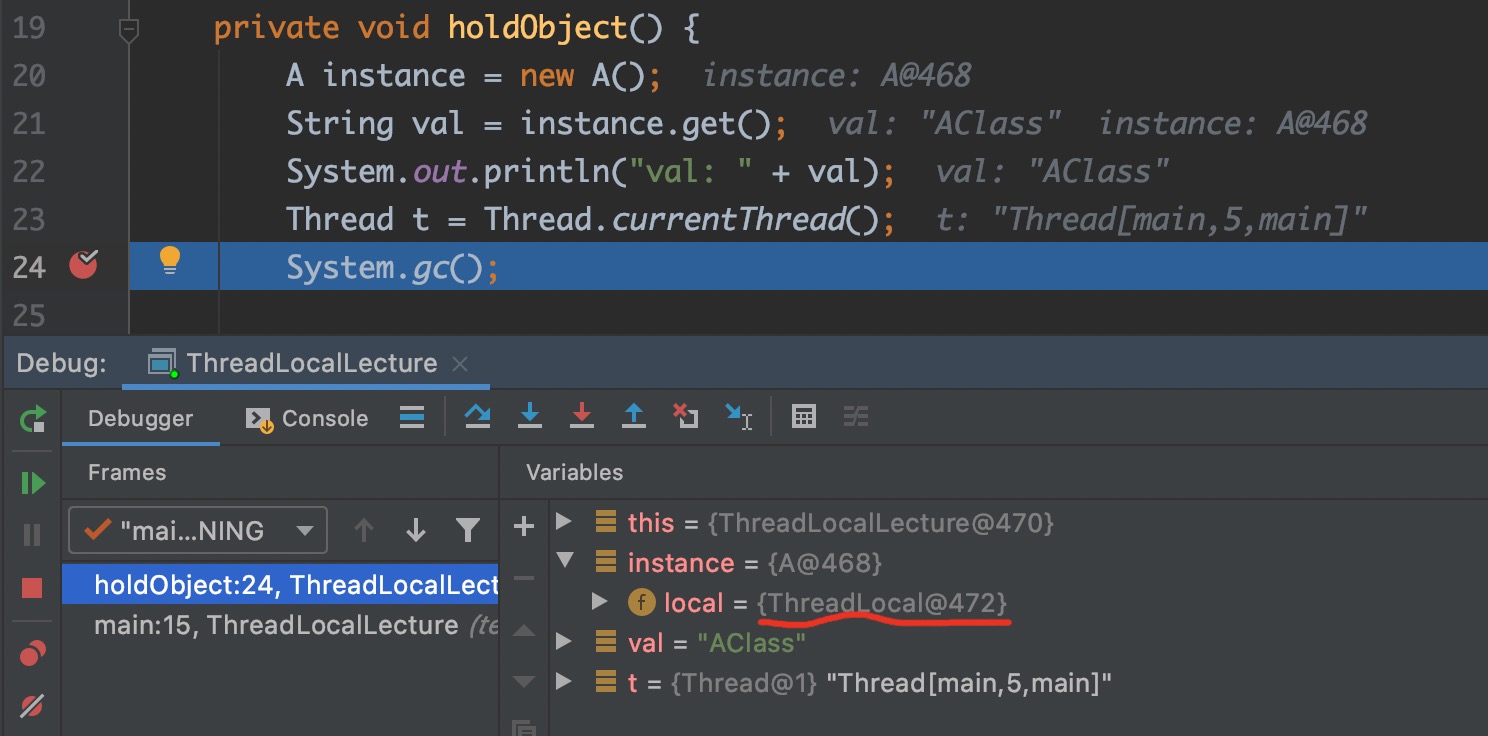This screenshot has height=736, width=1488.
Task: Click the move watch down triangle
Action: [x=524, y=683]
